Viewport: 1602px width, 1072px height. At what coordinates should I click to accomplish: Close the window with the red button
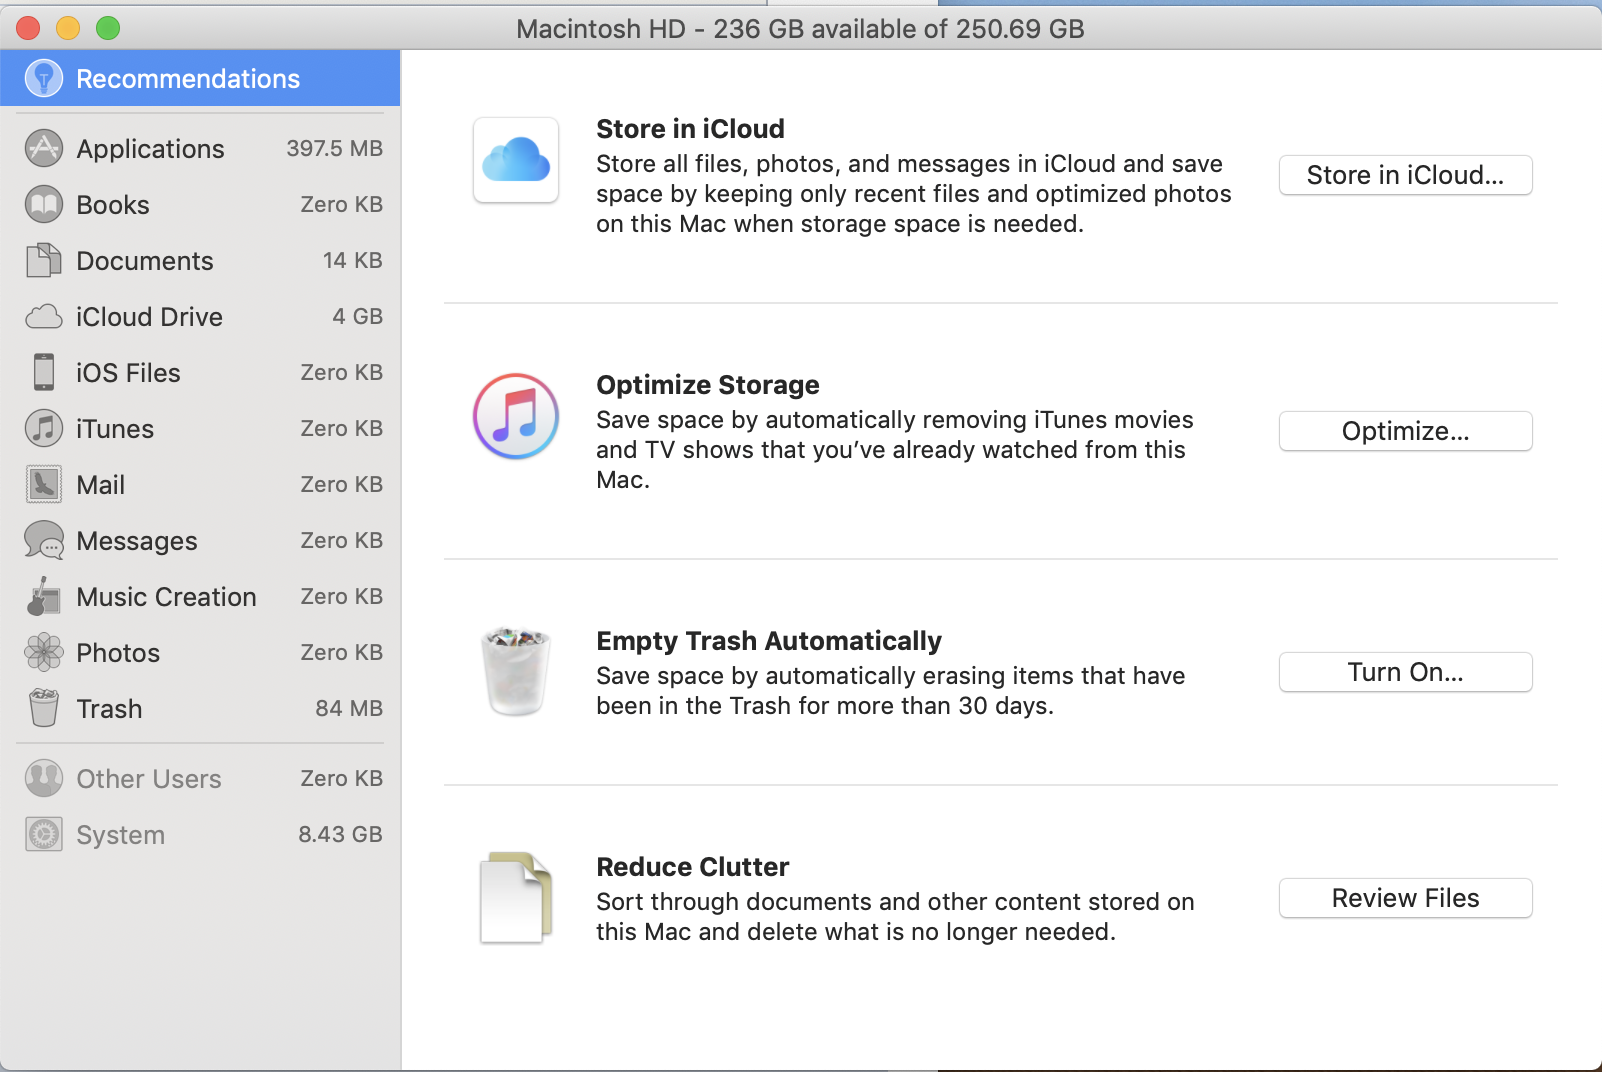(28, 28)
